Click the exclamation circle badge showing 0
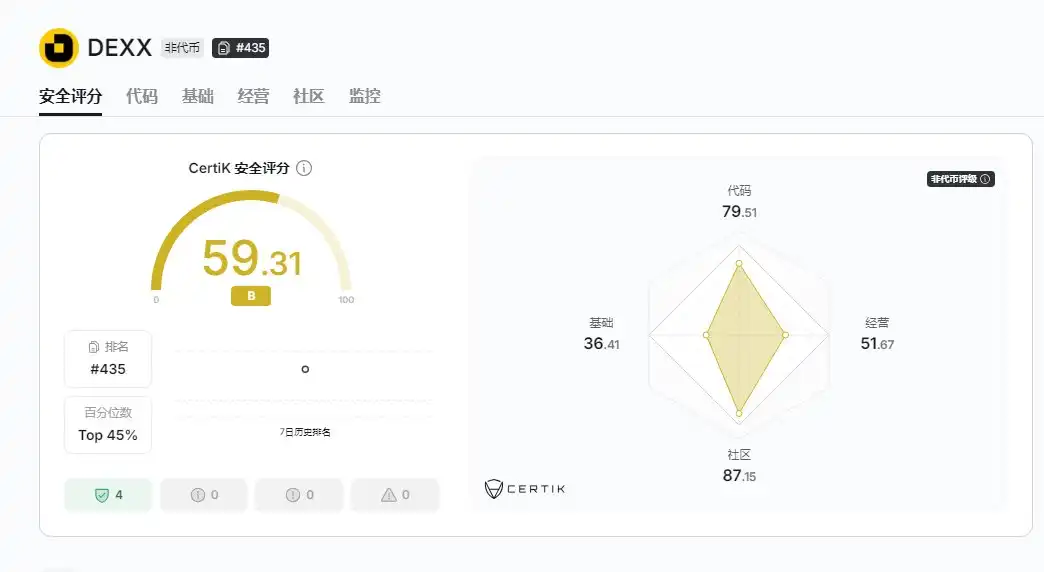Image resolution: width=1044 pixels, height=572 pixels. pyautogui.click(x=299, y=495)
